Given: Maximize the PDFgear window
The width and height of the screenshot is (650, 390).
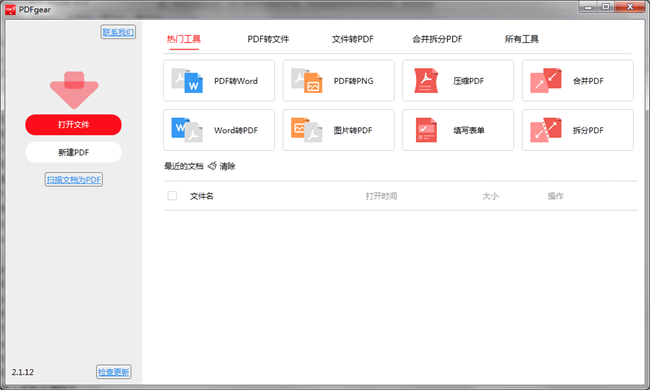Looking at the screenshot, I should tap(606, 7).
